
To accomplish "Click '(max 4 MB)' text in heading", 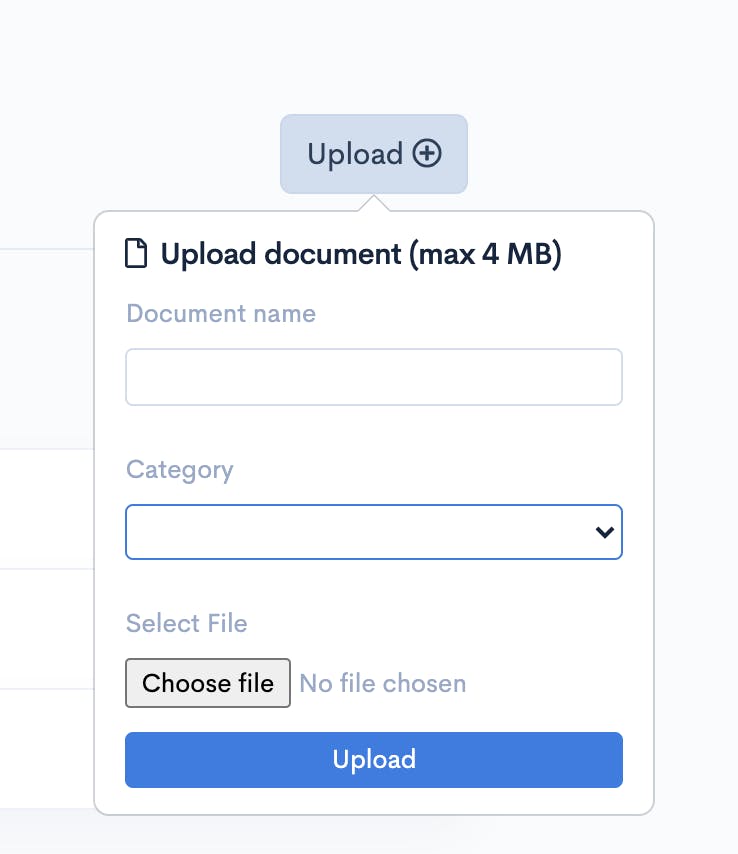I will click(x=485, y=254).
